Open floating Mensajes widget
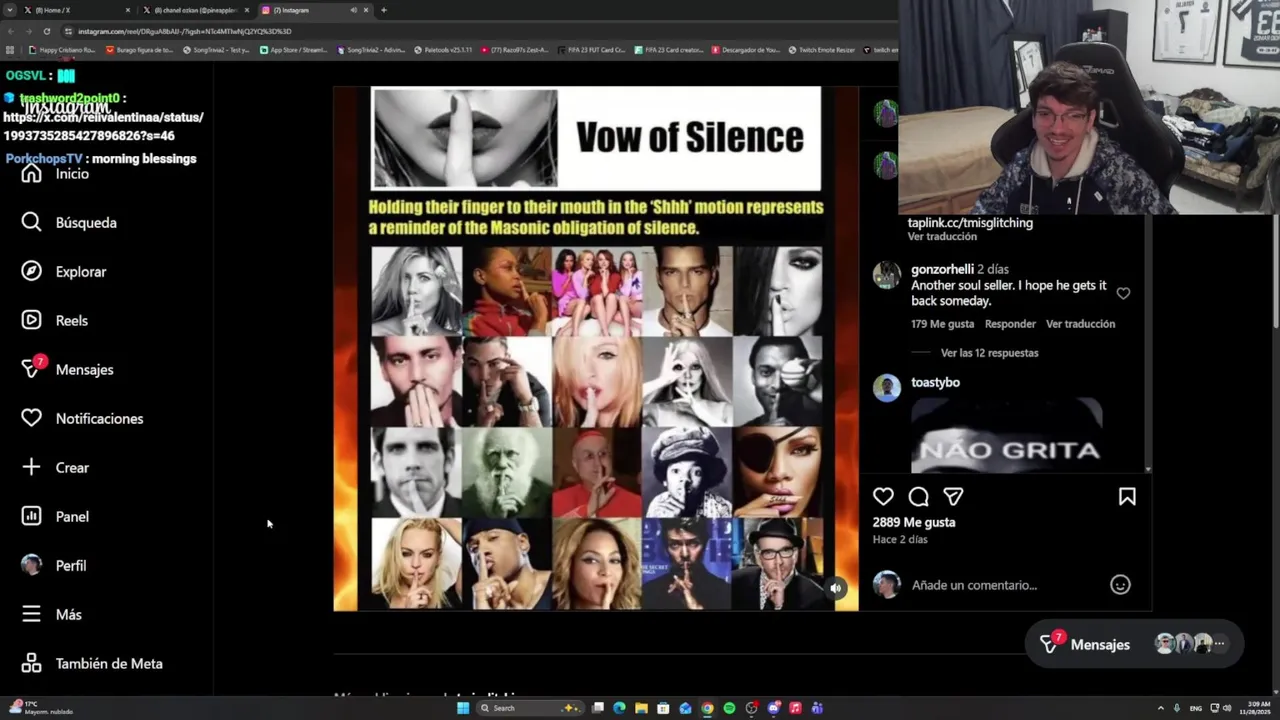This screenshot has width=1280, height=720. point(1134,645)
